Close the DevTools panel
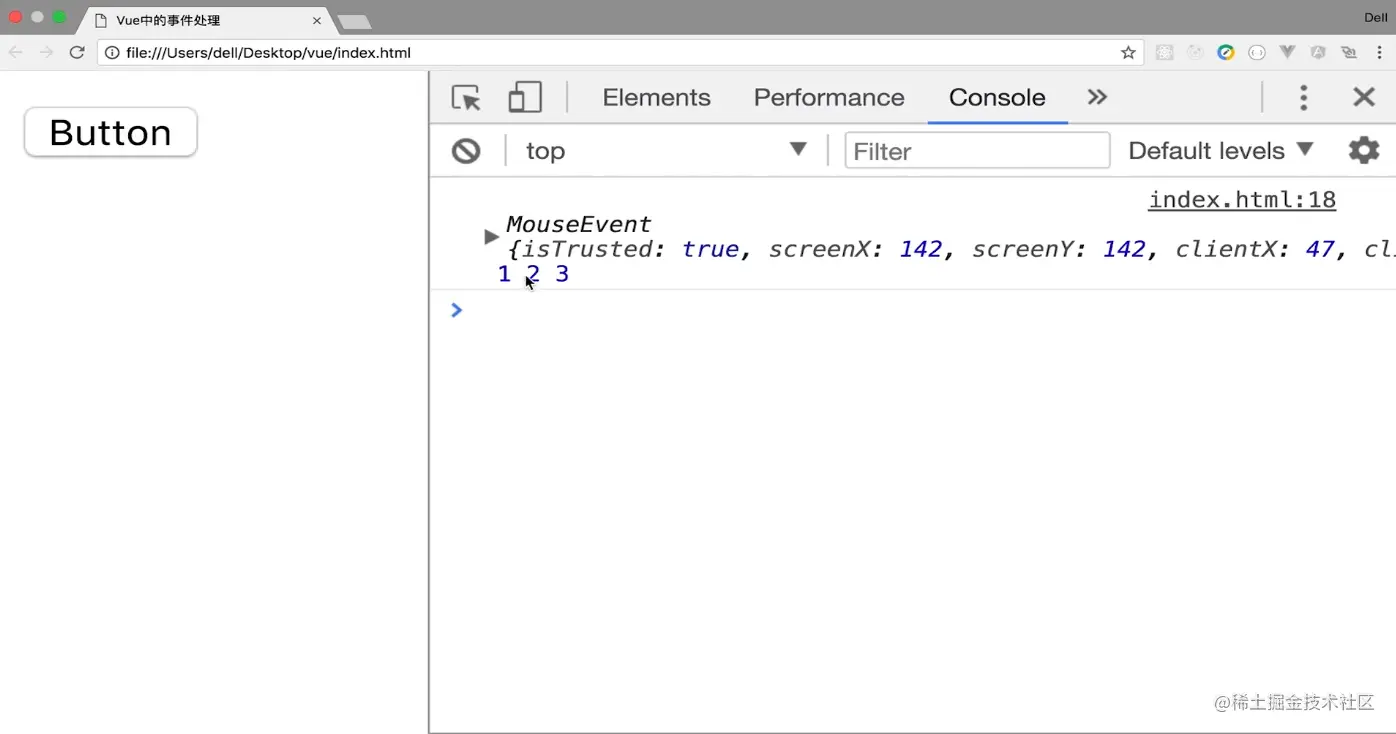Screen dimensions: 1396x734 click(x=1364, y=97)
